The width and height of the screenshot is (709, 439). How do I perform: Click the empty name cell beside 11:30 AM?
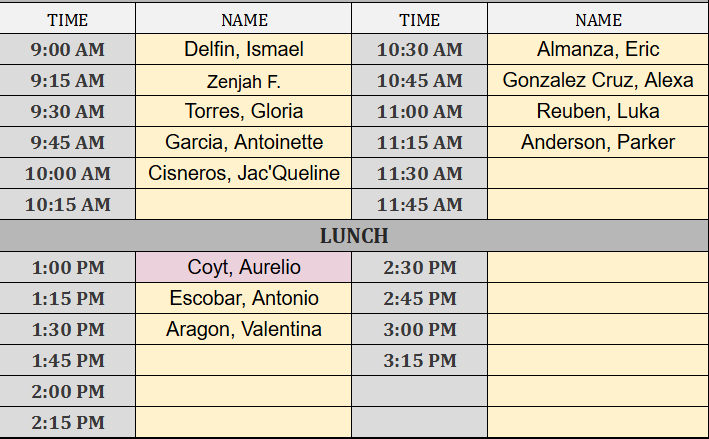pos(598,173)
